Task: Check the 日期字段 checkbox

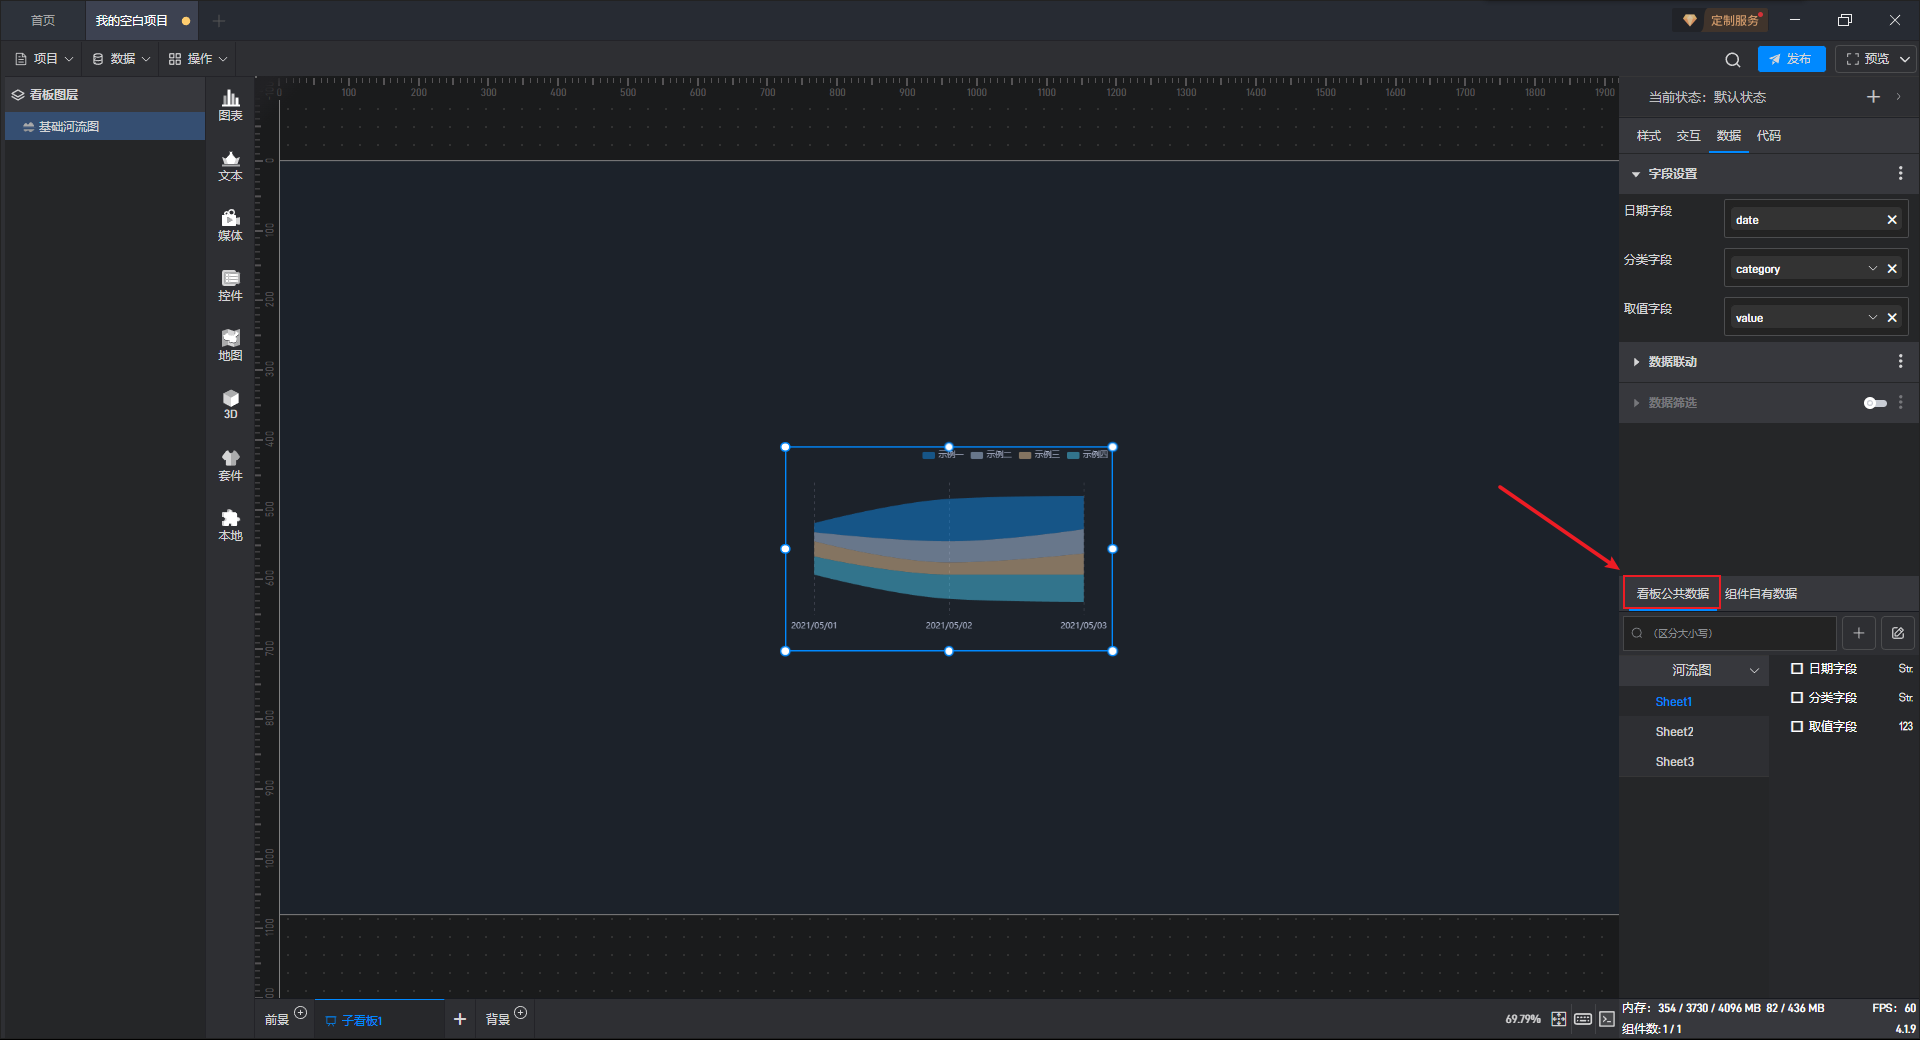Action: [x=1797, y=669]
